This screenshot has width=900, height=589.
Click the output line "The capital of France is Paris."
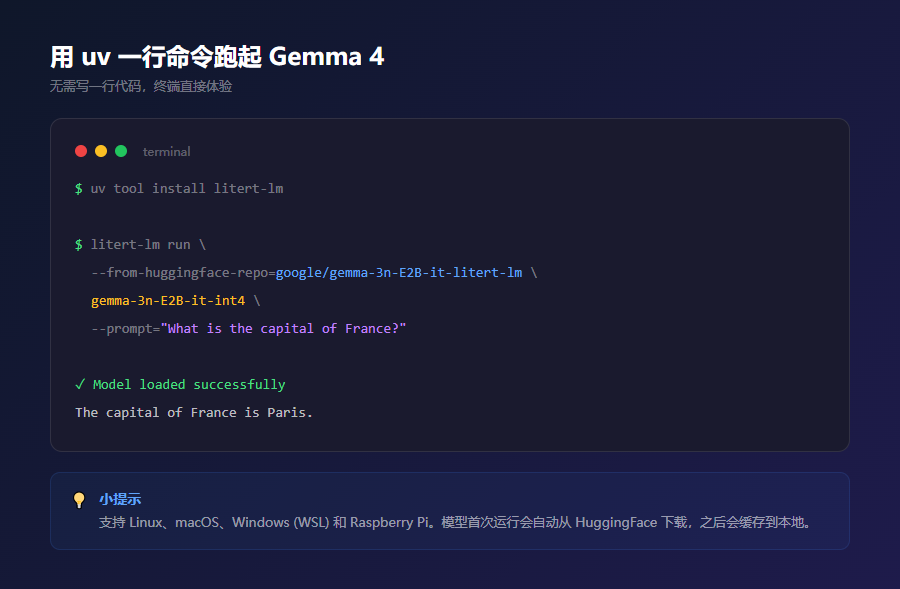pyautogui.click(x=194, y=412)
